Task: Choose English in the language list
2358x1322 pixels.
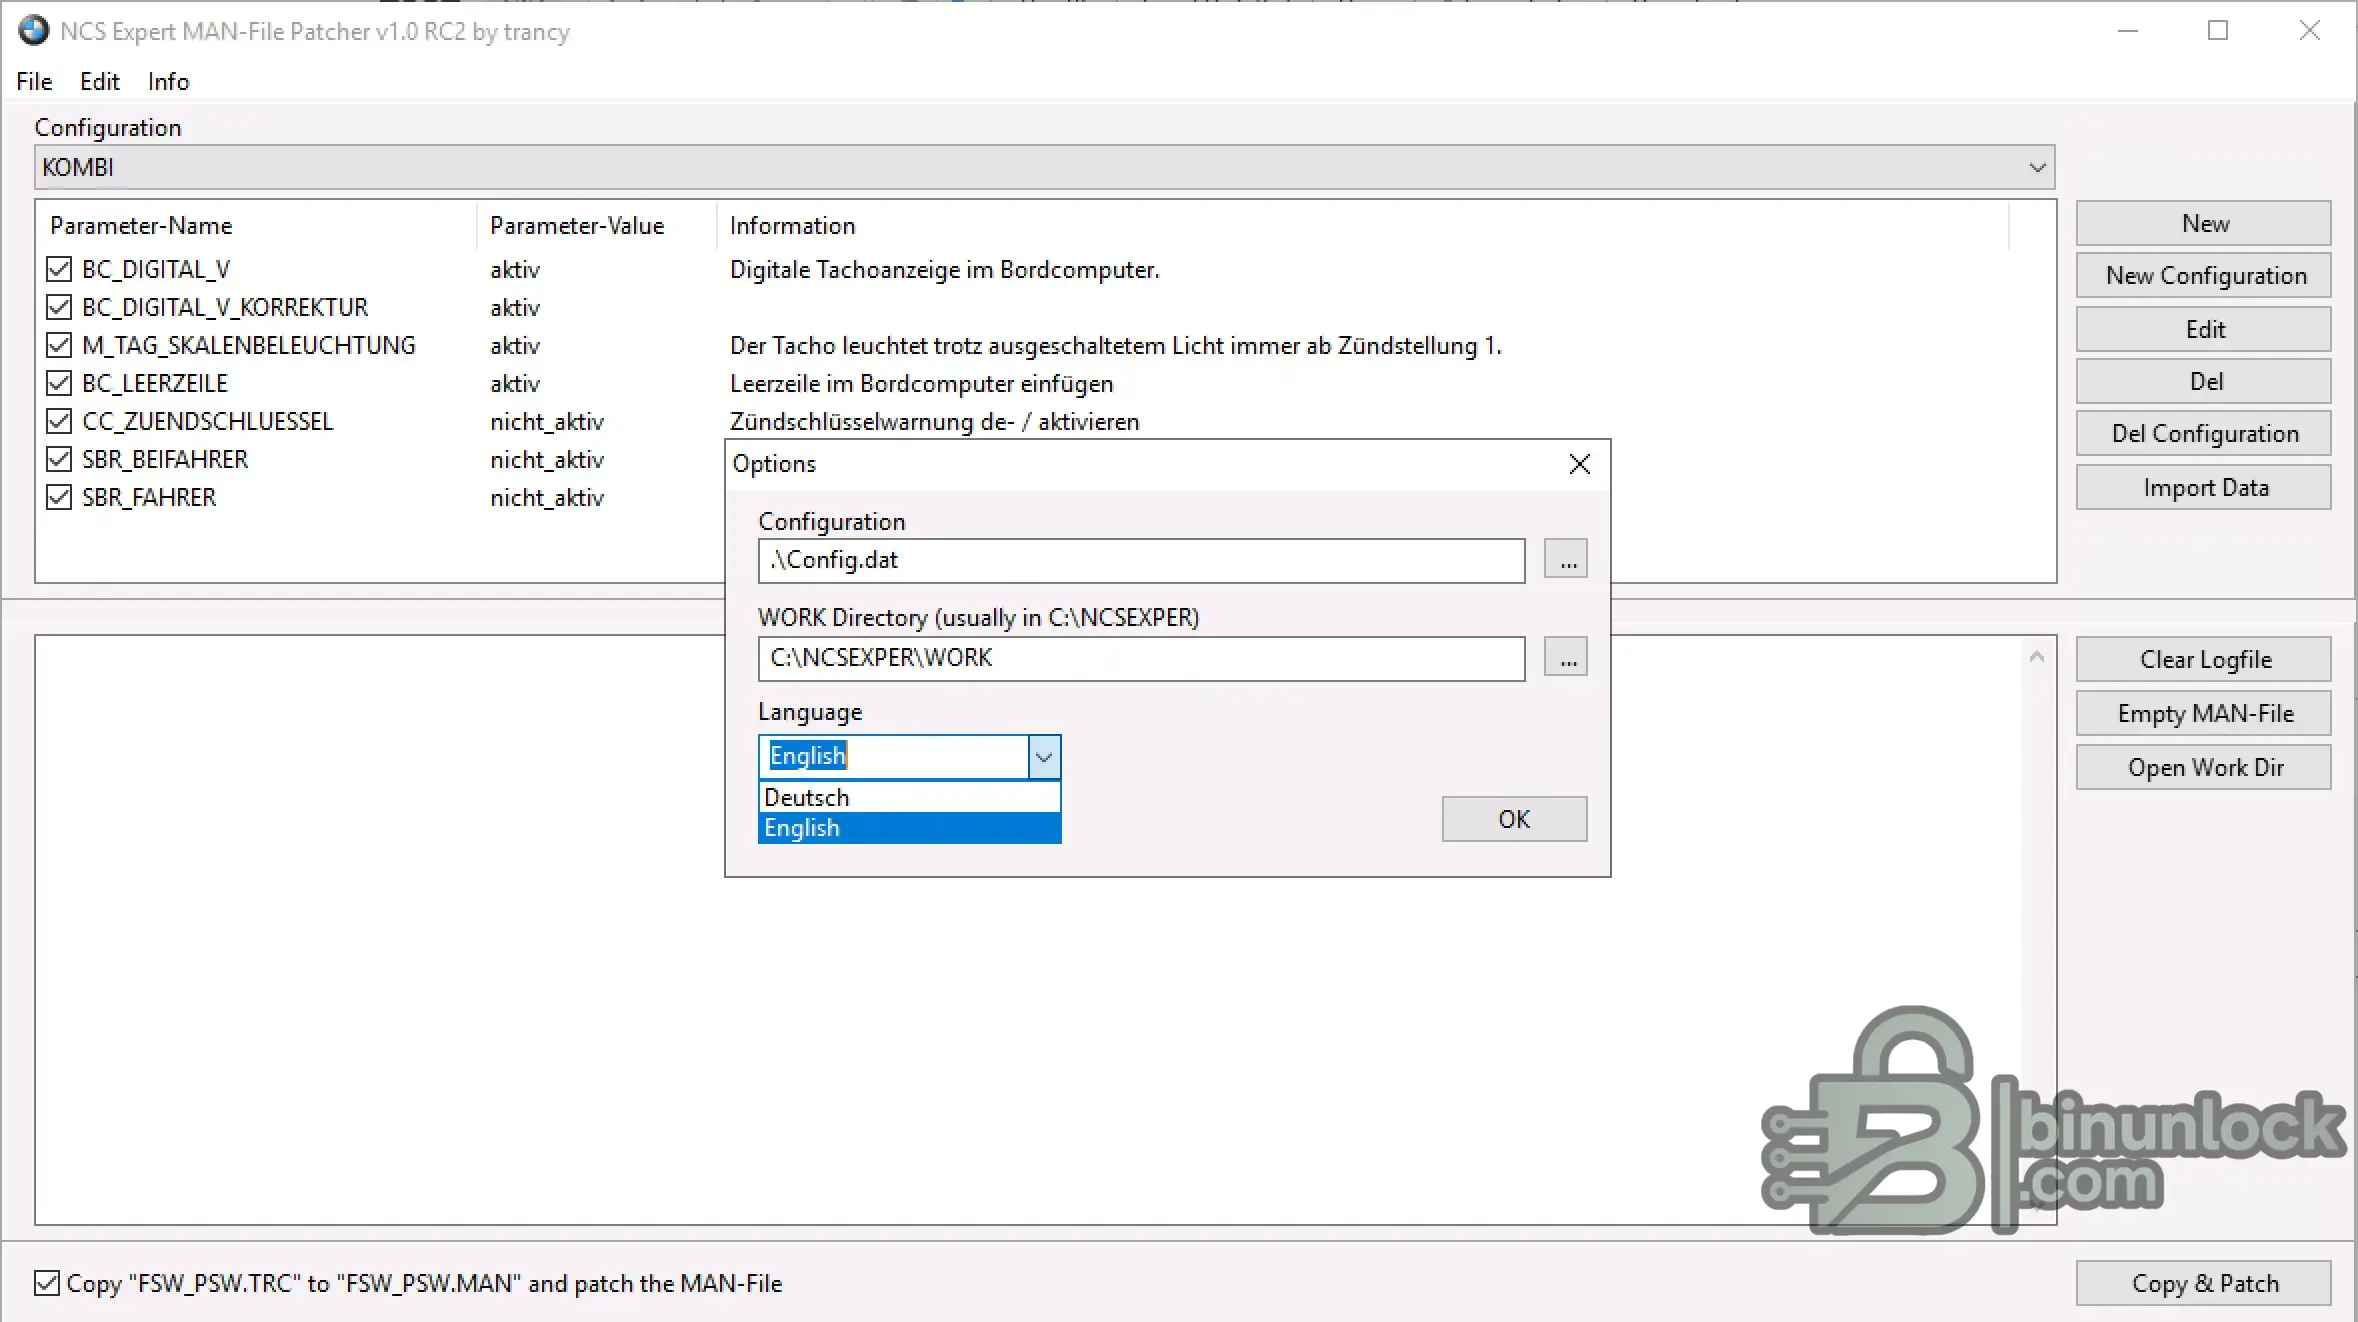Action: point(909,828)
